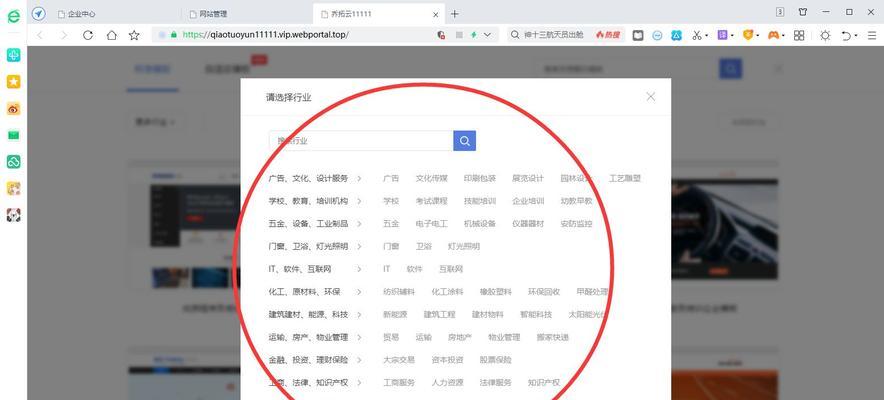Expand 五金、设备、工业制品 category arrow

click(359, 224)
